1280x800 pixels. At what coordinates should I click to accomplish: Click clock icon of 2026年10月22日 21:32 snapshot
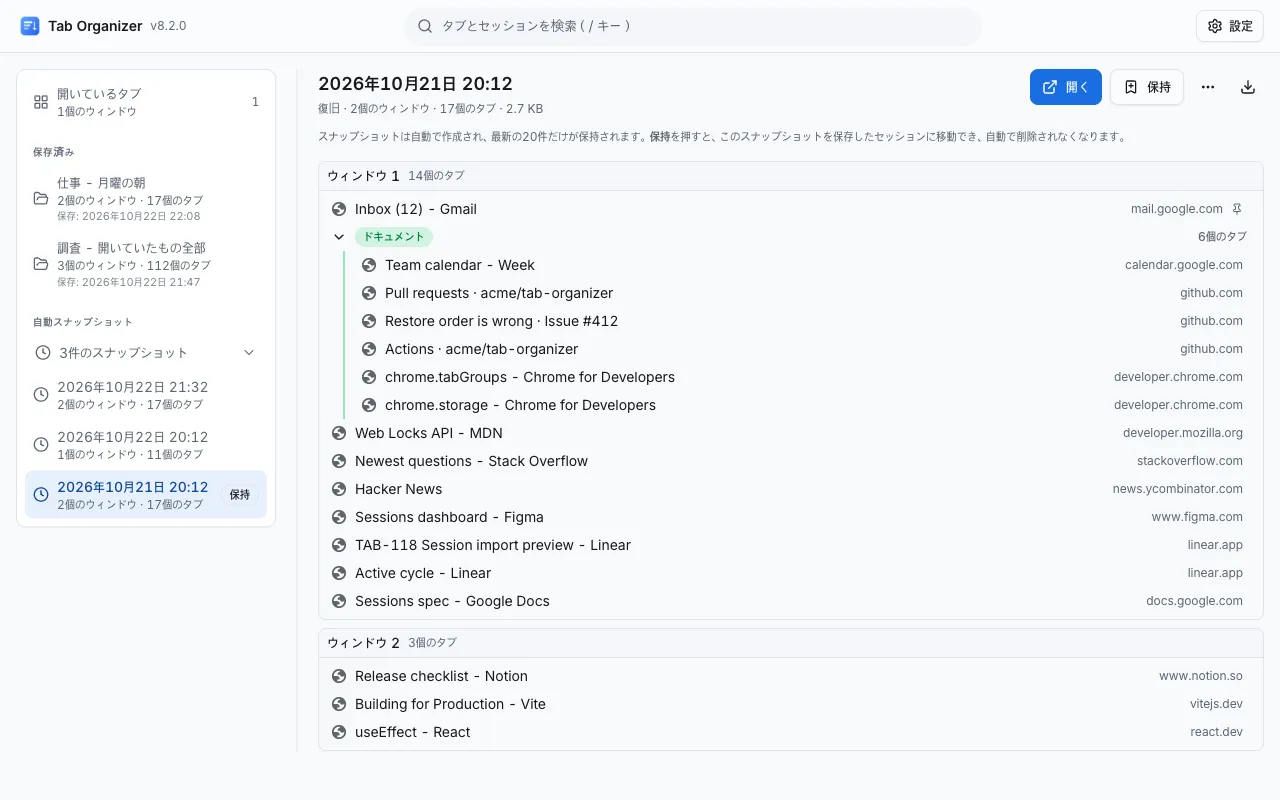point(41,395)
